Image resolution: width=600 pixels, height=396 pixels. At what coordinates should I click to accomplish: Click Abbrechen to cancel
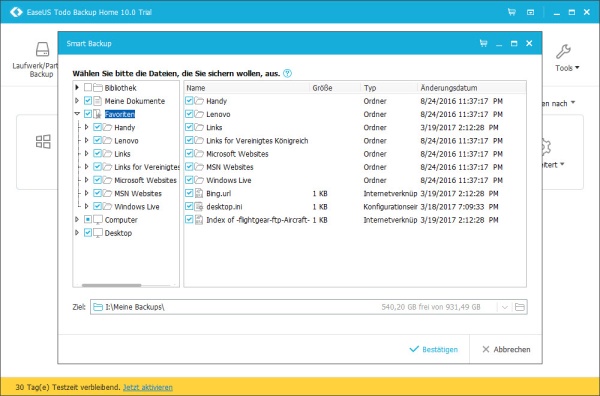[x=506, y=349]
